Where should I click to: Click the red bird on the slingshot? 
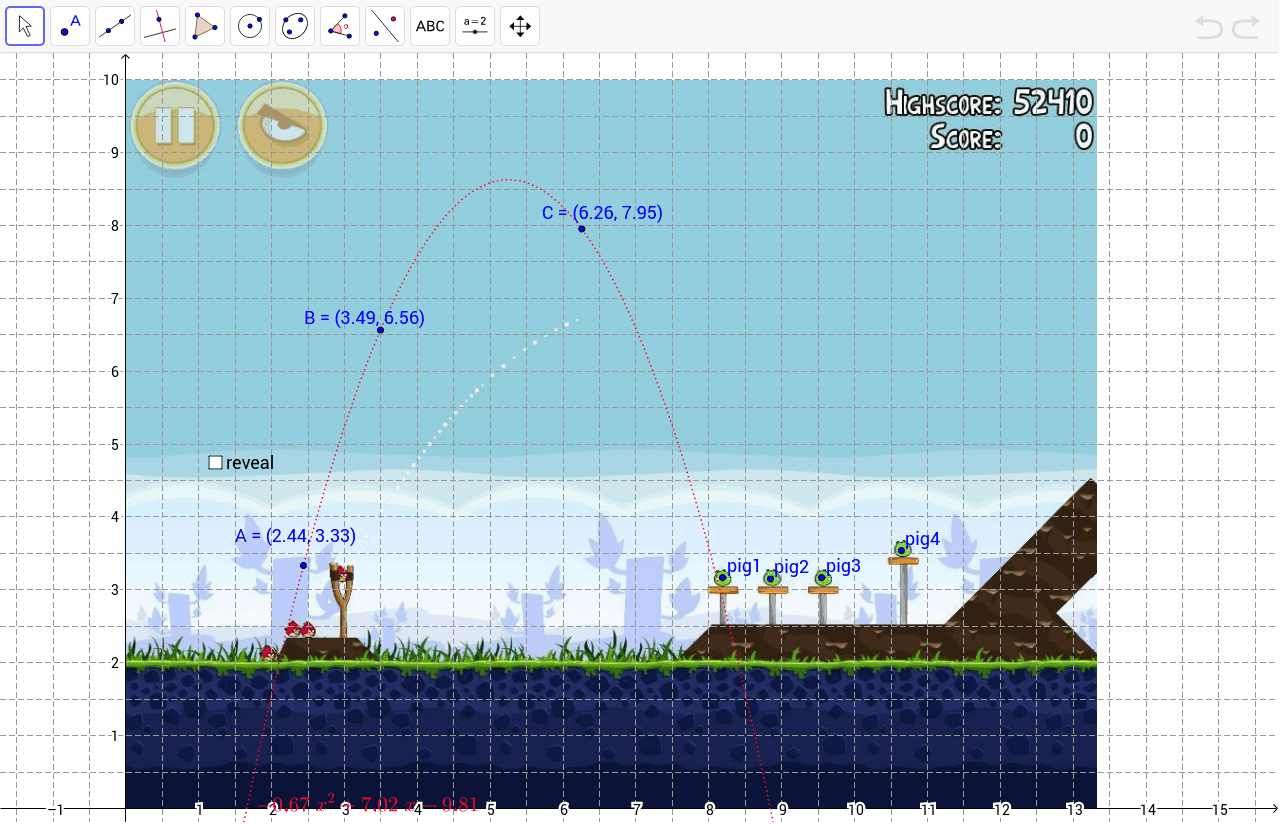click(x=343, y=573)
